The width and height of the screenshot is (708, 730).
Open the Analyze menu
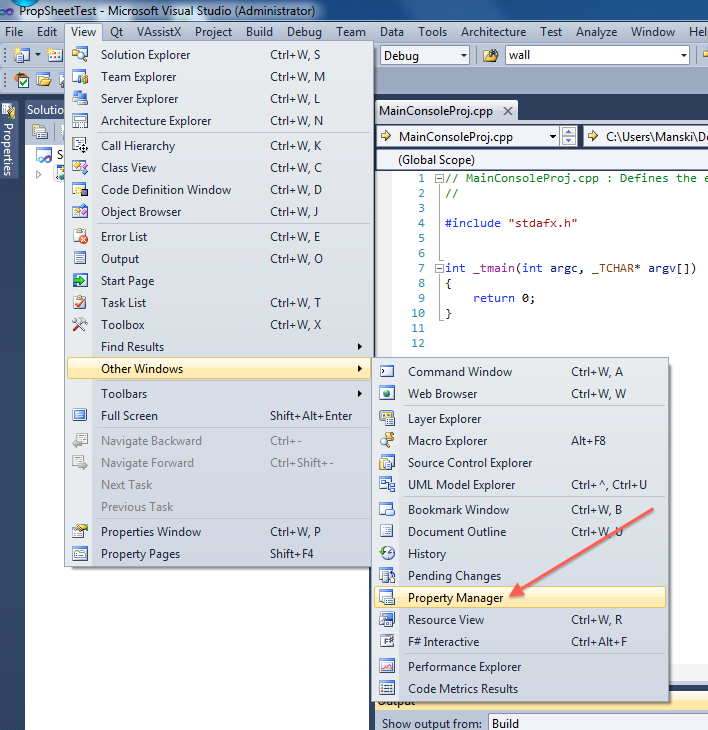point(596,32)
